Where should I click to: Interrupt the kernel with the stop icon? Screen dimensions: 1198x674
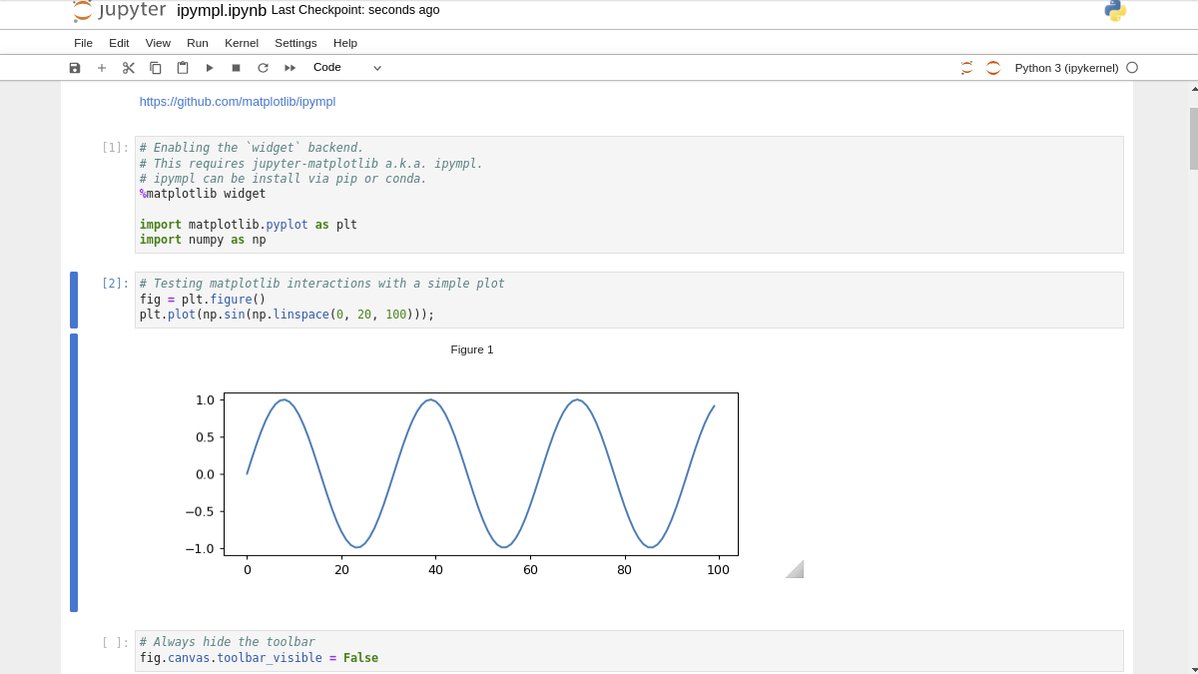(x=236, y=68)
